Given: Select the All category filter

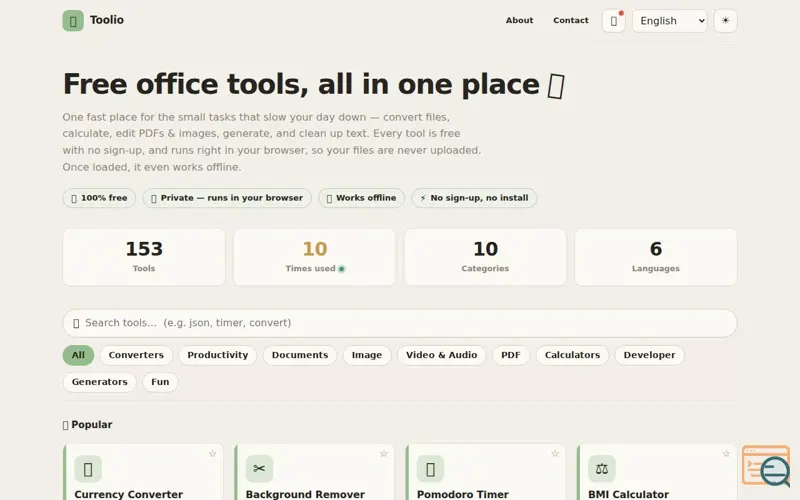Looking at the screenshot, I should [x=78, y=355].
